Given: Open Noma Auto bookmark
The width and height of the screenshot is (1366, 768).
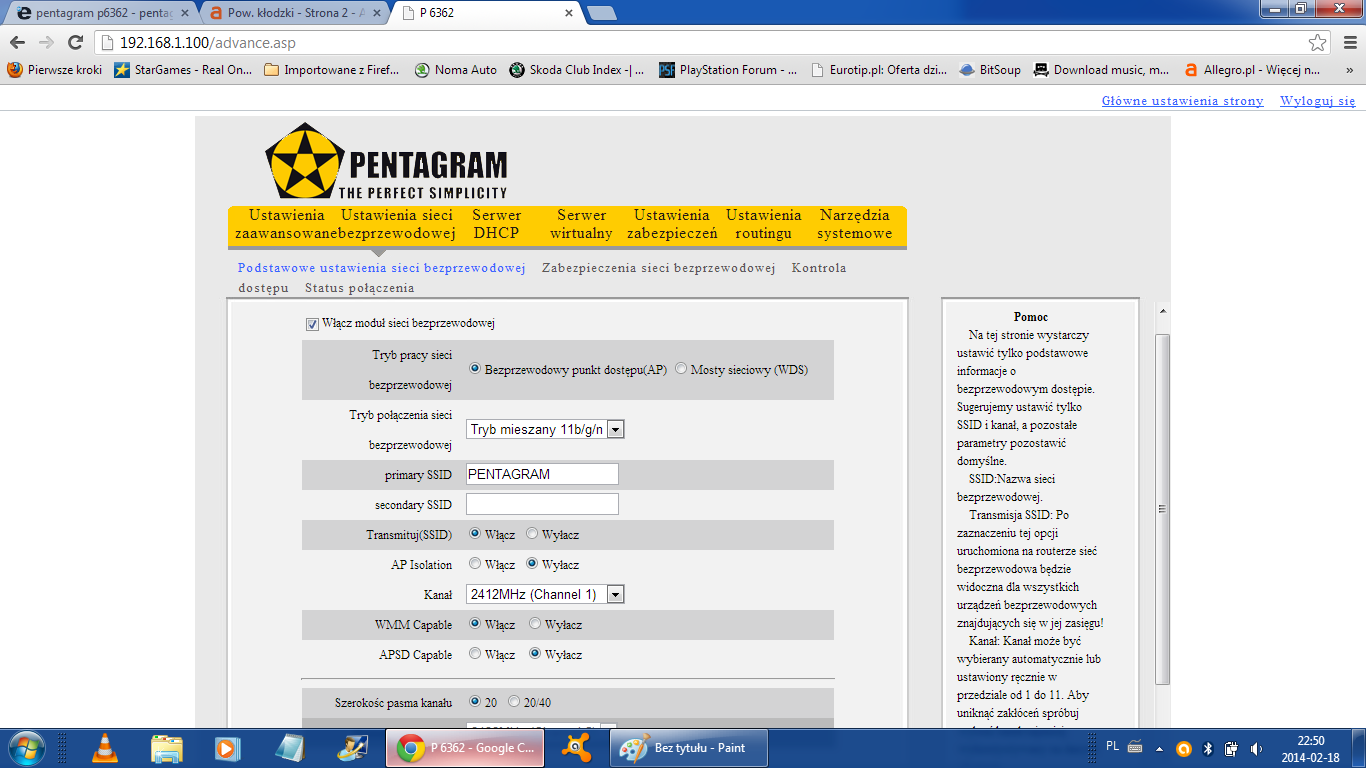Looking at the screenshot, I should [456, 70].
